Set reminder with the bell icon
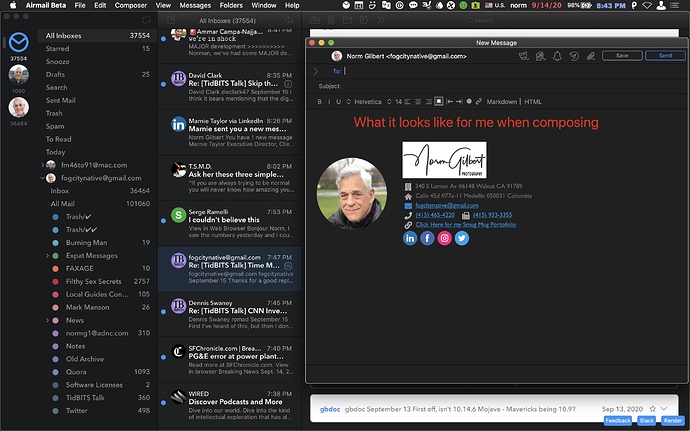The image size is (690, 431). 557,56
